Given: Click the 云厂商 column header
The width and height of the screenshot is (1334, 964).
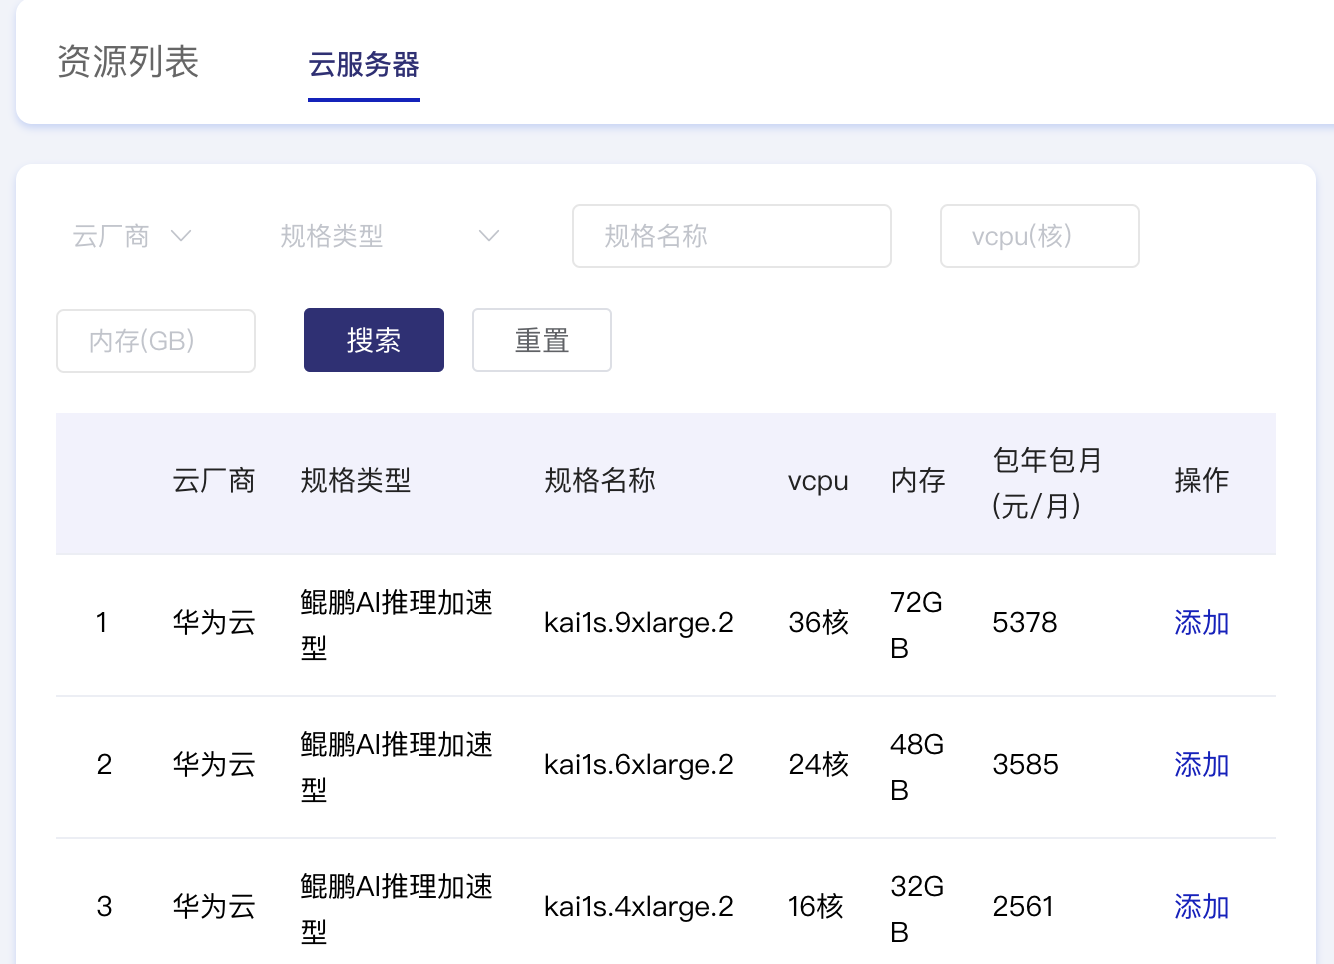Looking at the screenshot, I should tap(214, 481).
